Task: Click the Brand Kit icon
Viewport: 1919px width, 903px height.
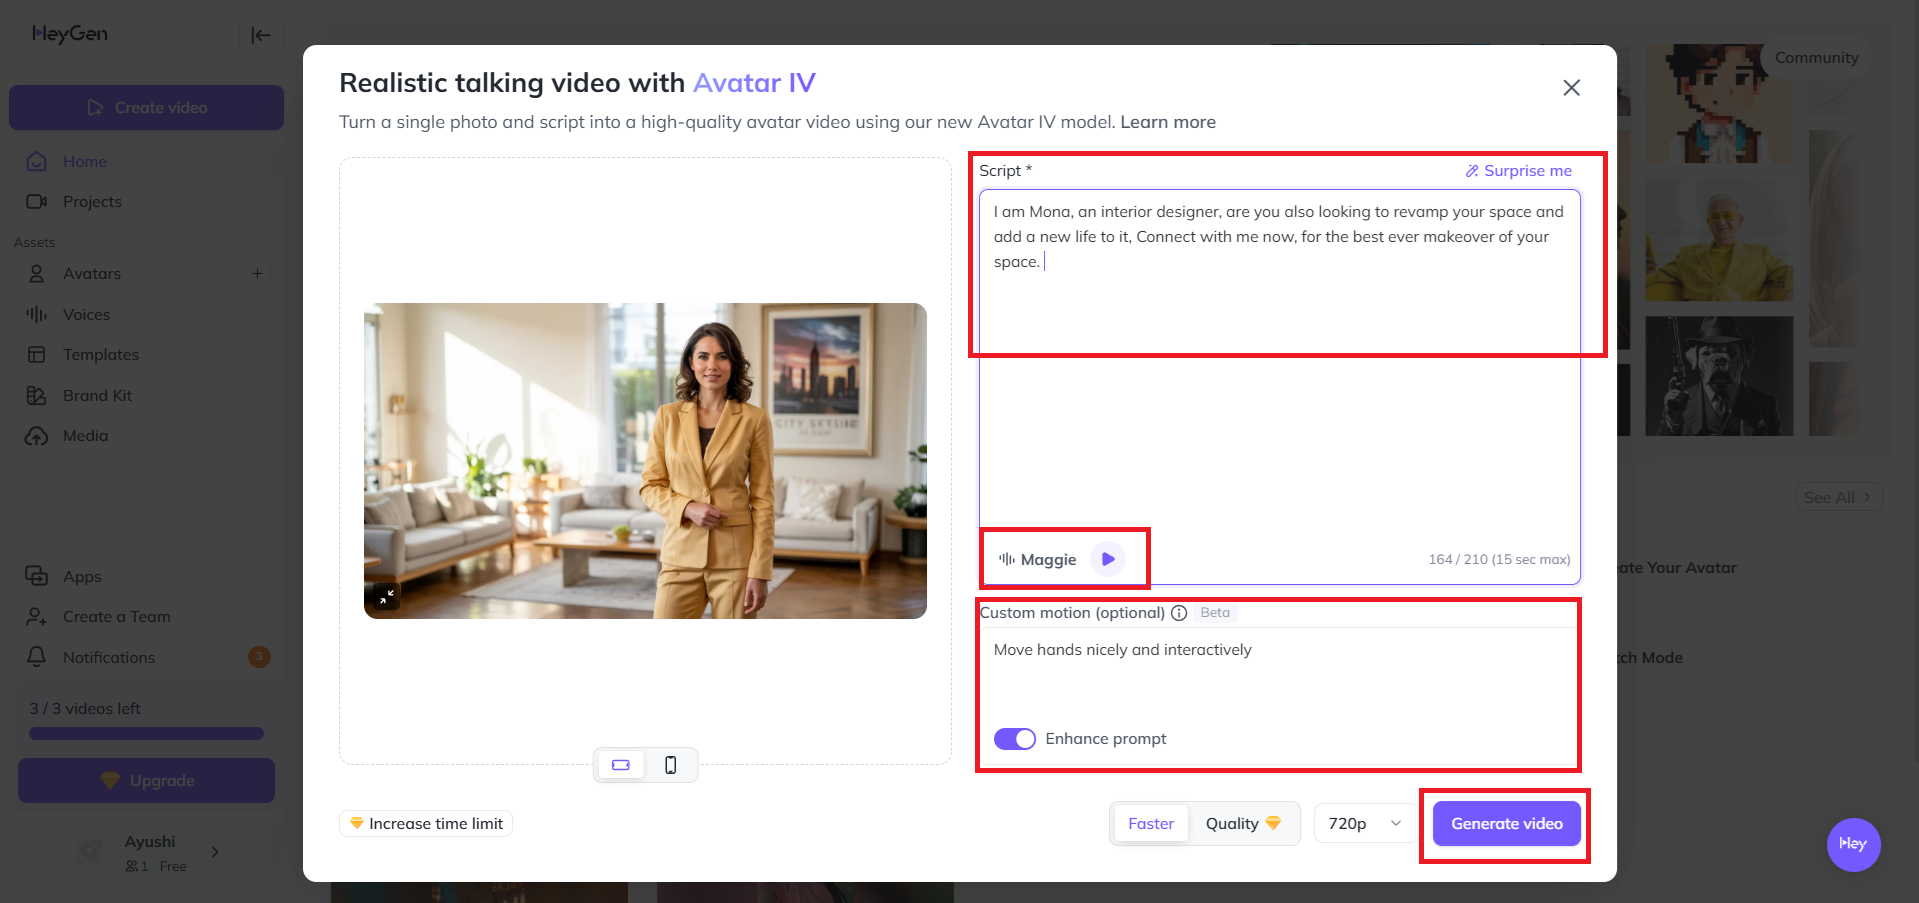Action: pyautogui.click(x=37, y=395)
